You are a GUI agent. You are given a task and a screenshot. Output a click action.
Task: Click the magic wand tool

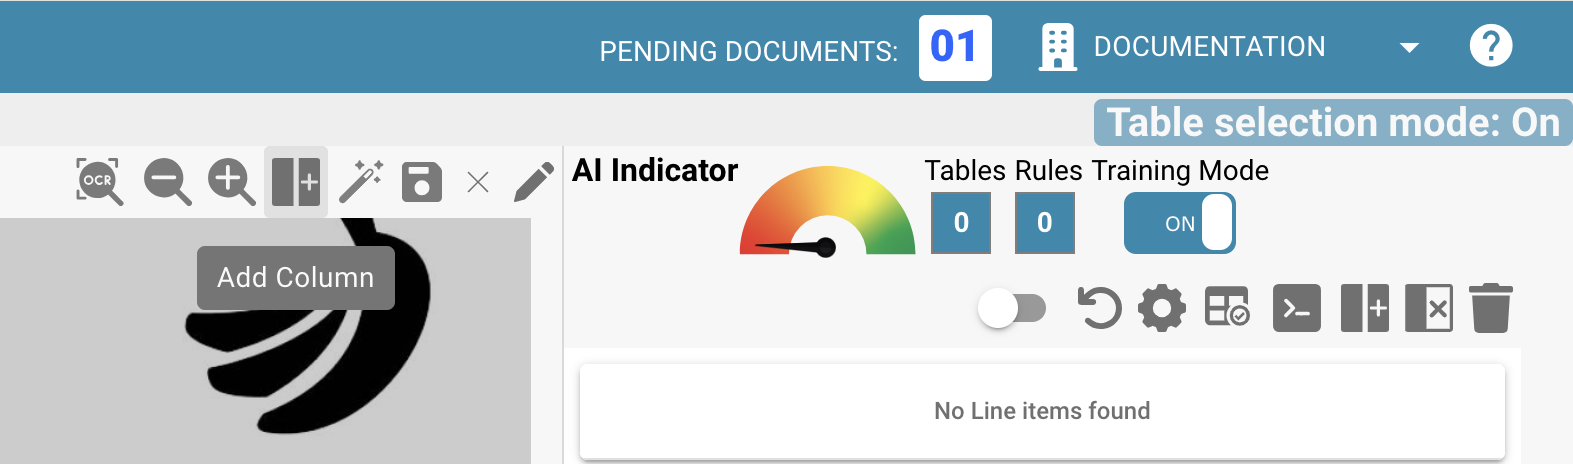click(x=360, y=182)
